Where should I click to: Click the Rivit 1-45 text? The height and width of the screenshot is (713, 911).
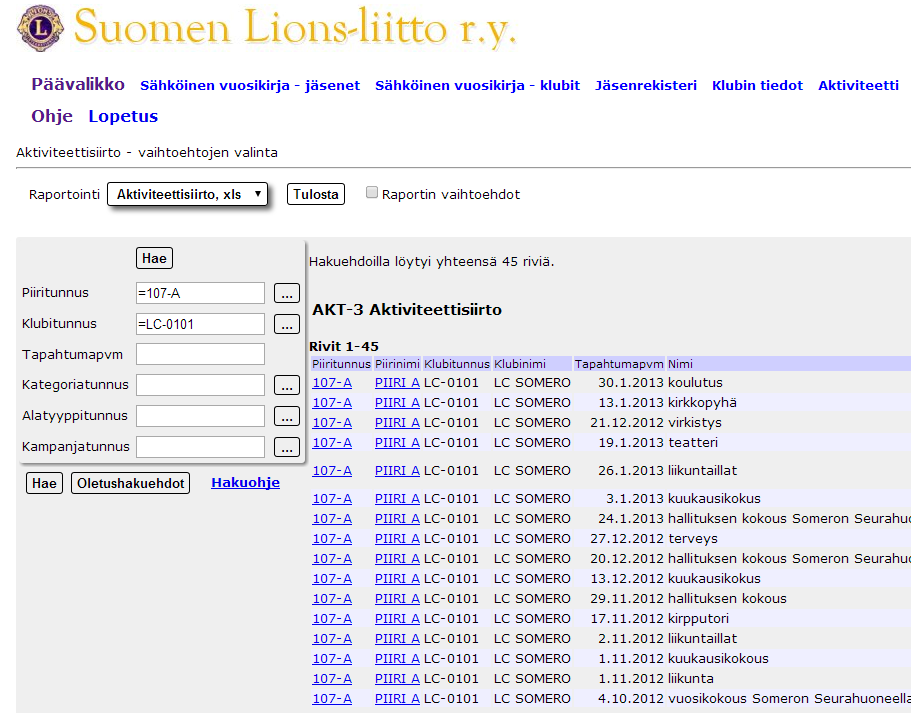click(343, 346)
